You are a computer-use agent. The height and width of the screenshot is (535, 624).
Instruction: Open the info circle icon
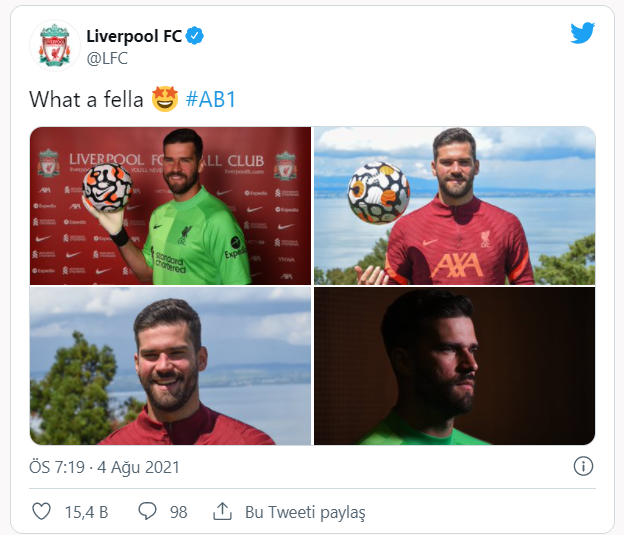(584, 466)
